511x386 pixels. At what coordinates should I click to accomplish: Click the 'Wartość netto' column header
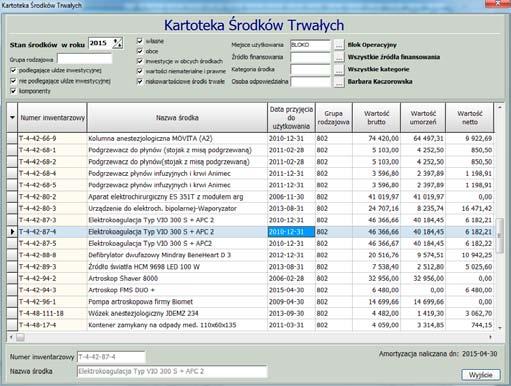470,118
